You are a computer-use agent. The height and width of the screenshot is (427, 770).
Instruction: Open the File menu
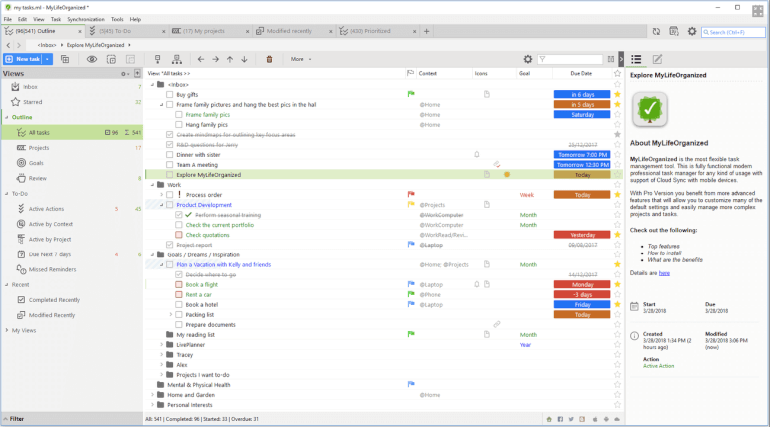[x=8, y=19]
